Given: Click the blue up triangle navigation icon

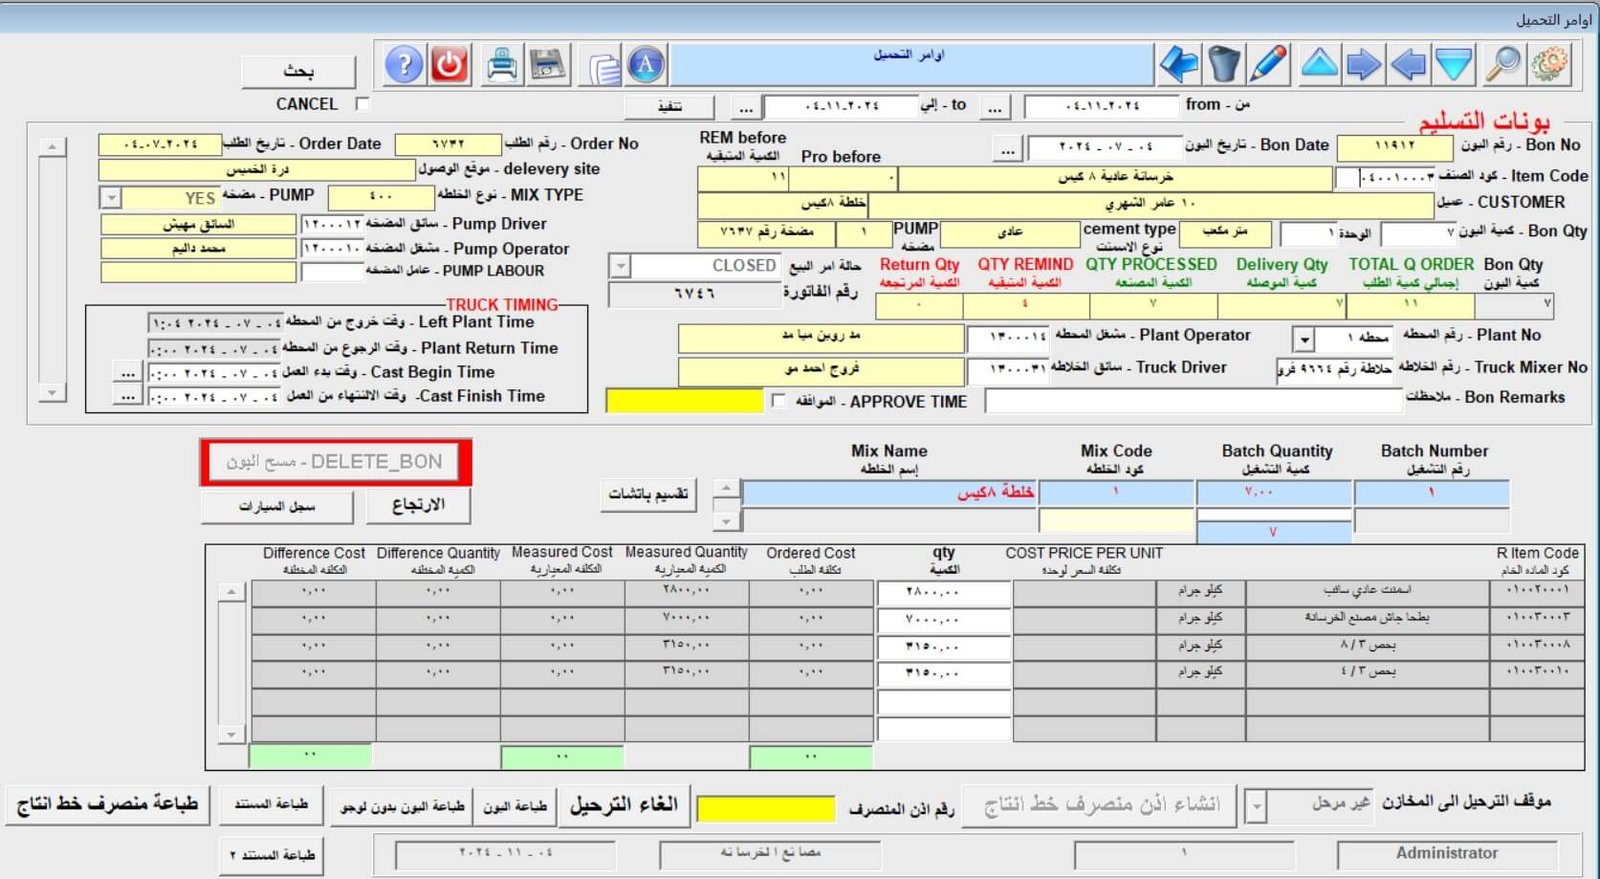Looking at the screenshot, I should pyautogui.click(x=1319, y=65).
